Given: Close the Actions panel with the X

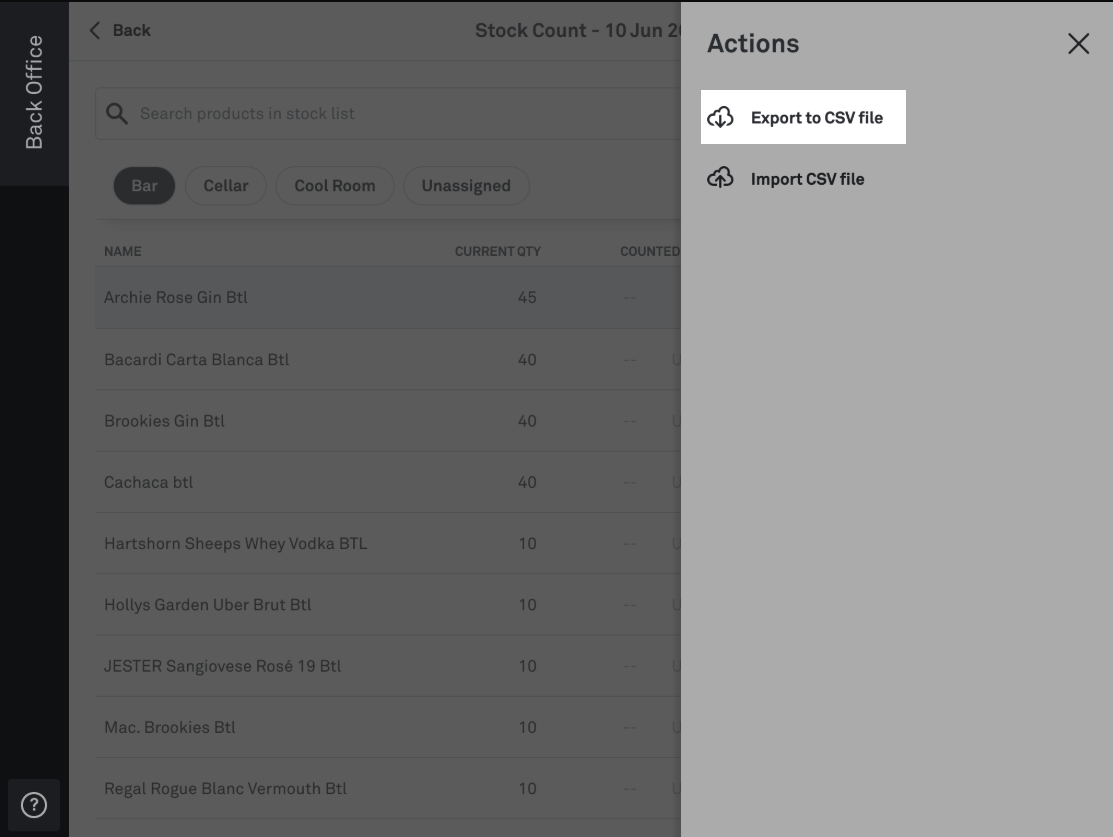Looking at the screenshot, I should [x=1078, y=44].
